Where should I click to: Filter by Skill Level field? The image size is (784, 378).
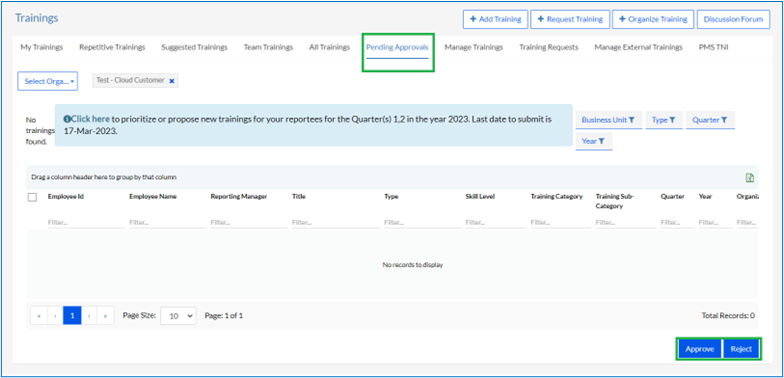pyautogui.click(x=496, y=222)
